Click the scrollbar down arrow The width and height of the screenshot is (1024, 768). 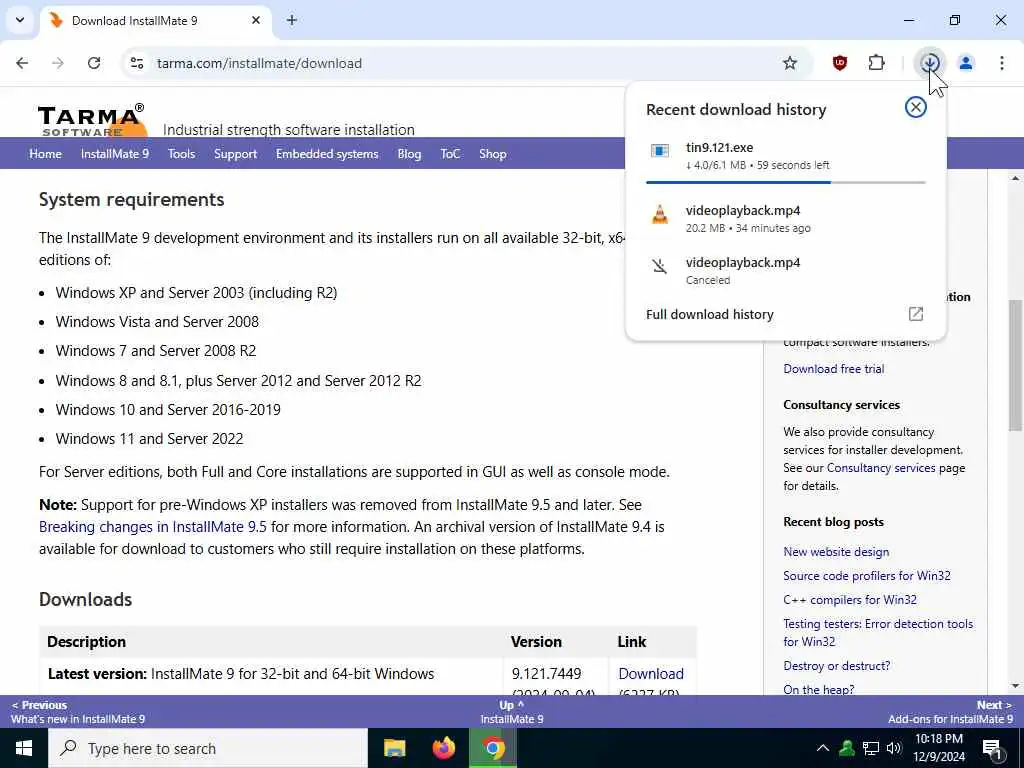[1016, 686]
